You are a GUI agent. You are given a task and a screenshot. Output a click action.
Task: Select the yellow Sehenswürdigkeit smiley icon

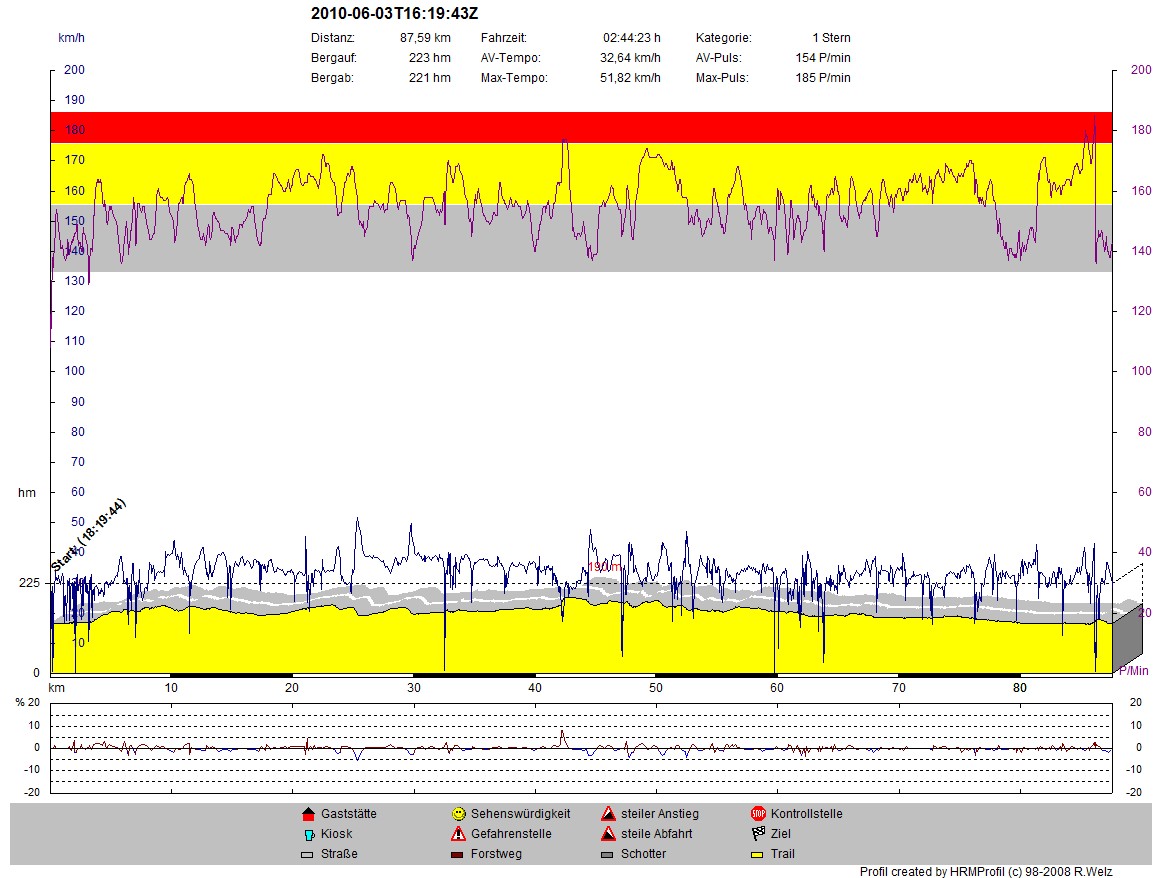click(x=458, y=814)
